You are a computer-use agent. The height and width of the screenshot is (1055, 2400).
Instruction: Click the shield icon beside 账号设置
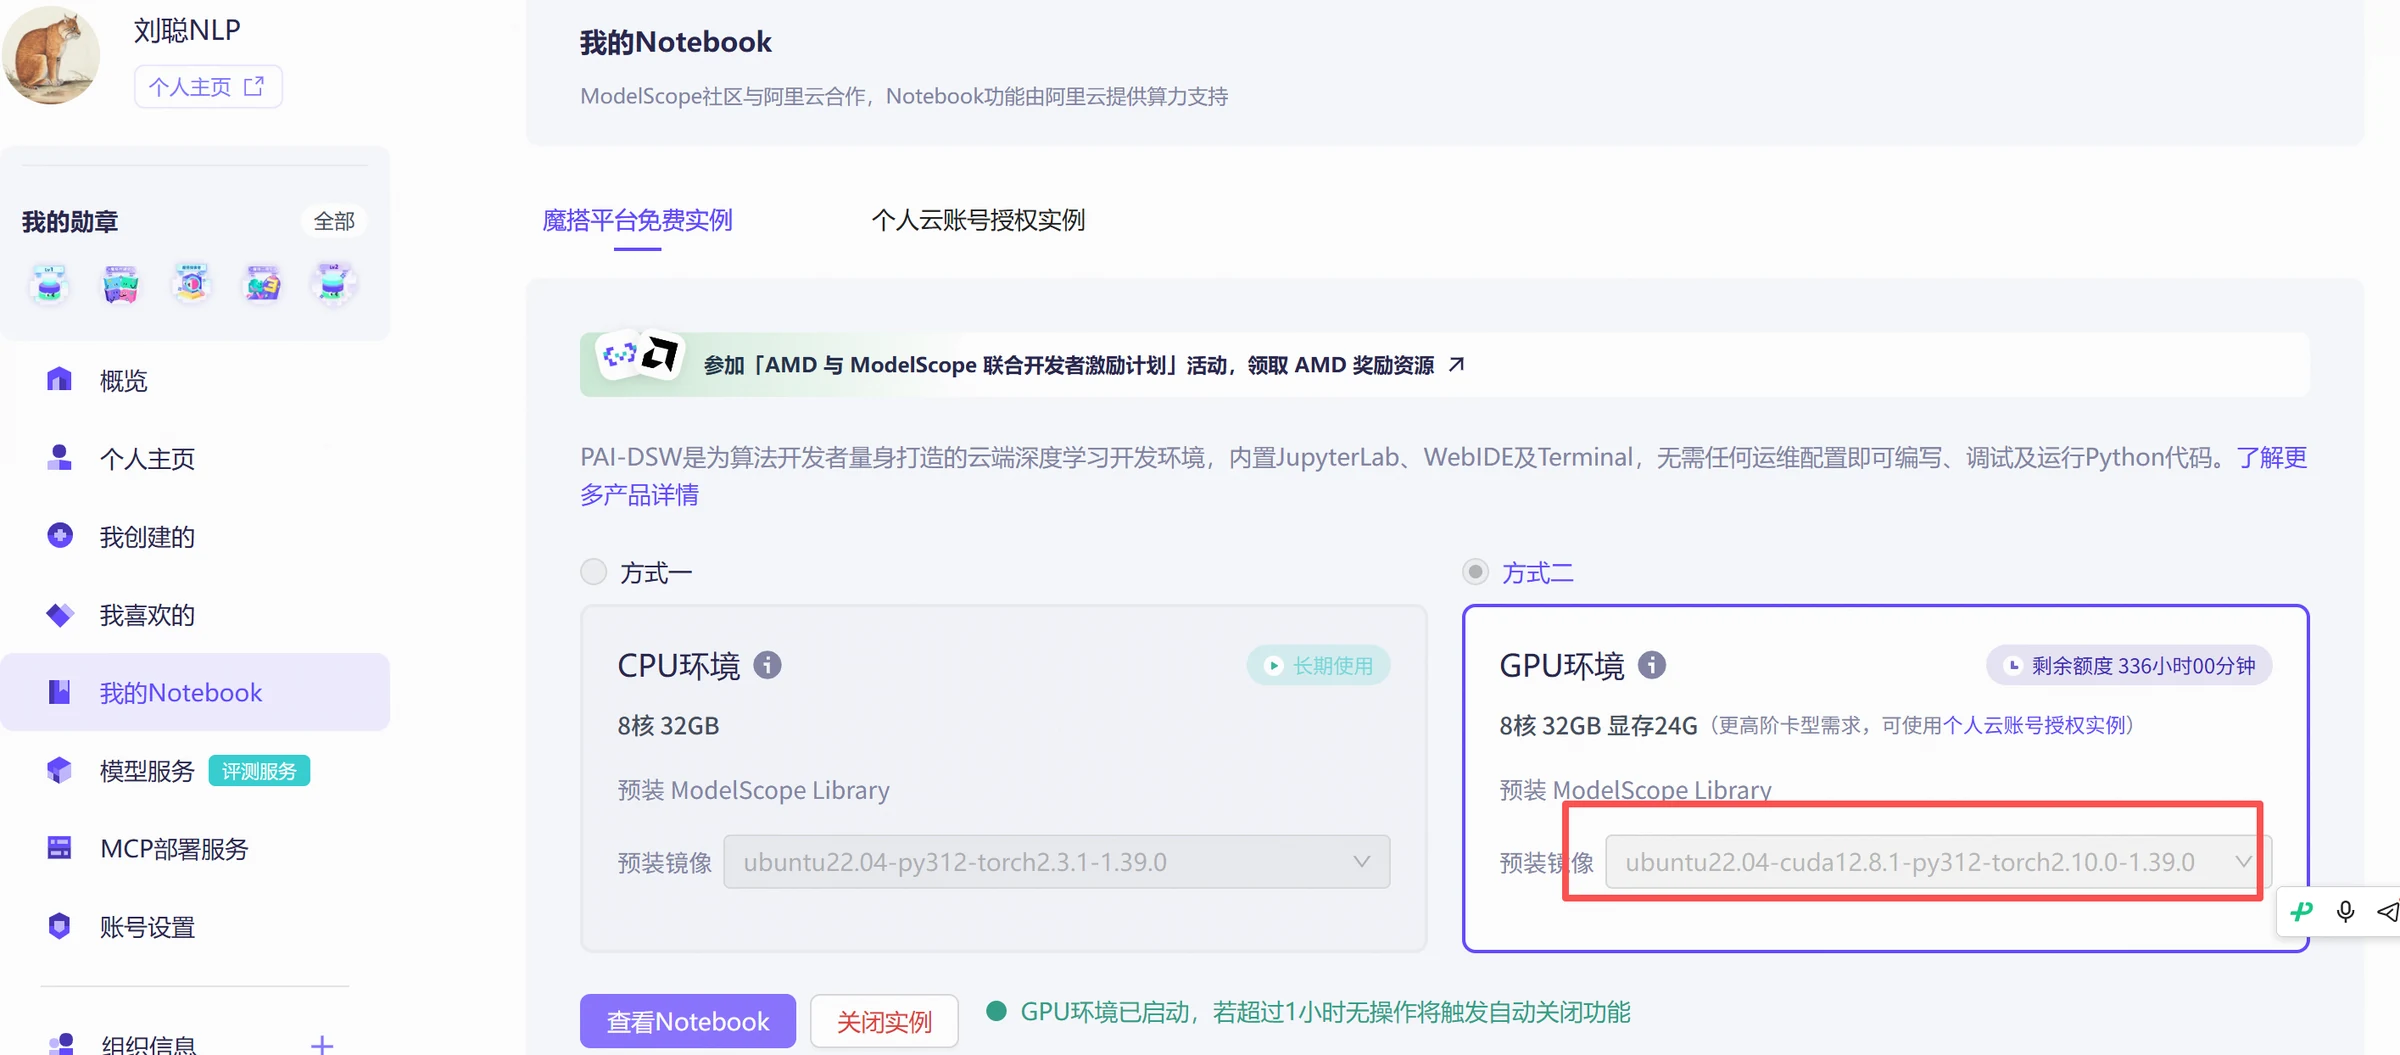(59, 926)
